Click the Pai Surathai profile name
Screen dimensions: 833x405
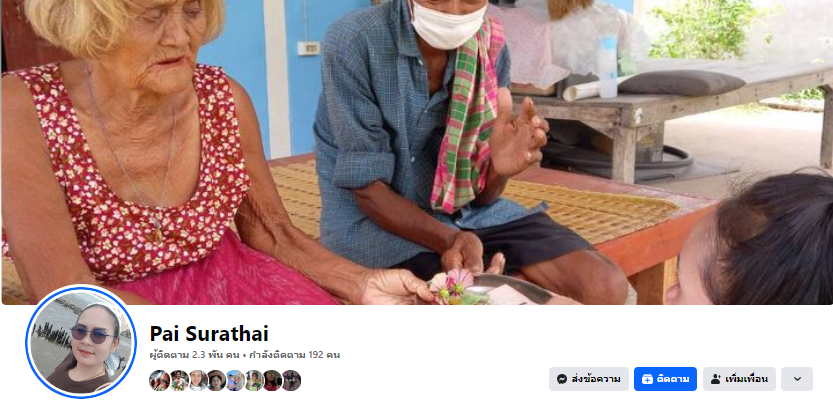pos(209,334)
